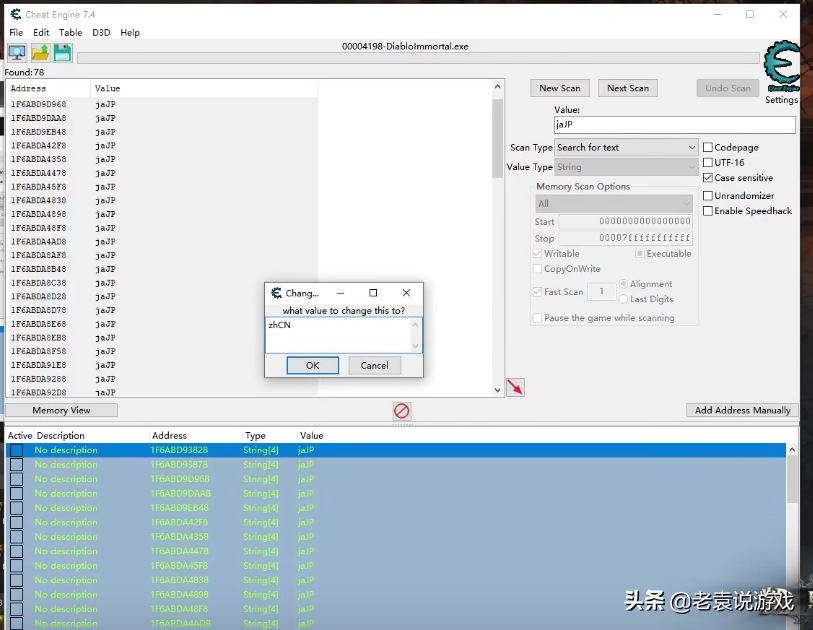Uncheck the Case sensitive option
The image size is (813, 630).
pos(708,178)
